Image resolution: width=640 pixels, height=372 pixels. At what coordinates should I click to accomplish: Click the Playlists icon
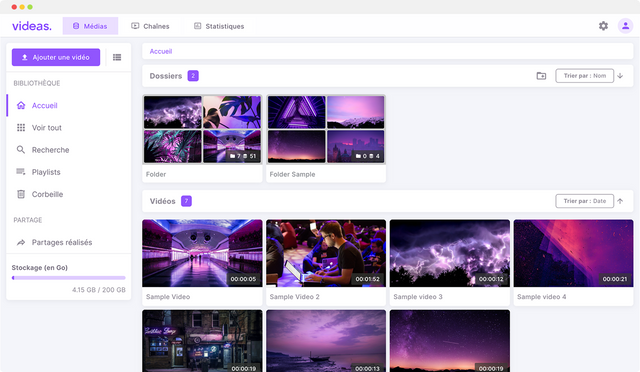[21, 172]
